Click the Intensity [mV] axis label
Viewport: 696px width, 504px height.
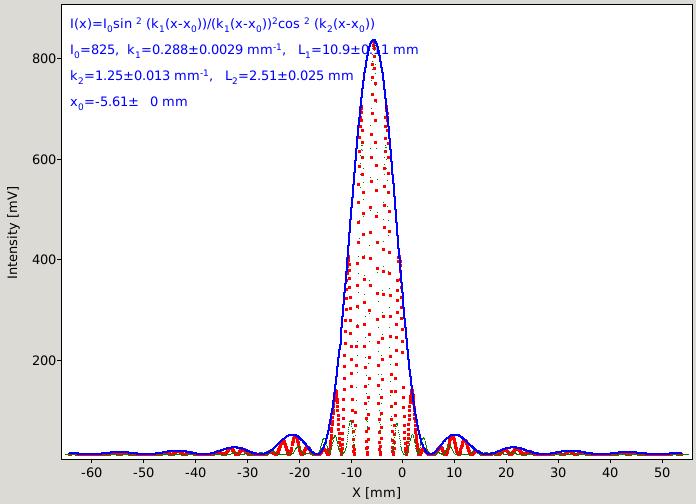(x=13, y=233)
